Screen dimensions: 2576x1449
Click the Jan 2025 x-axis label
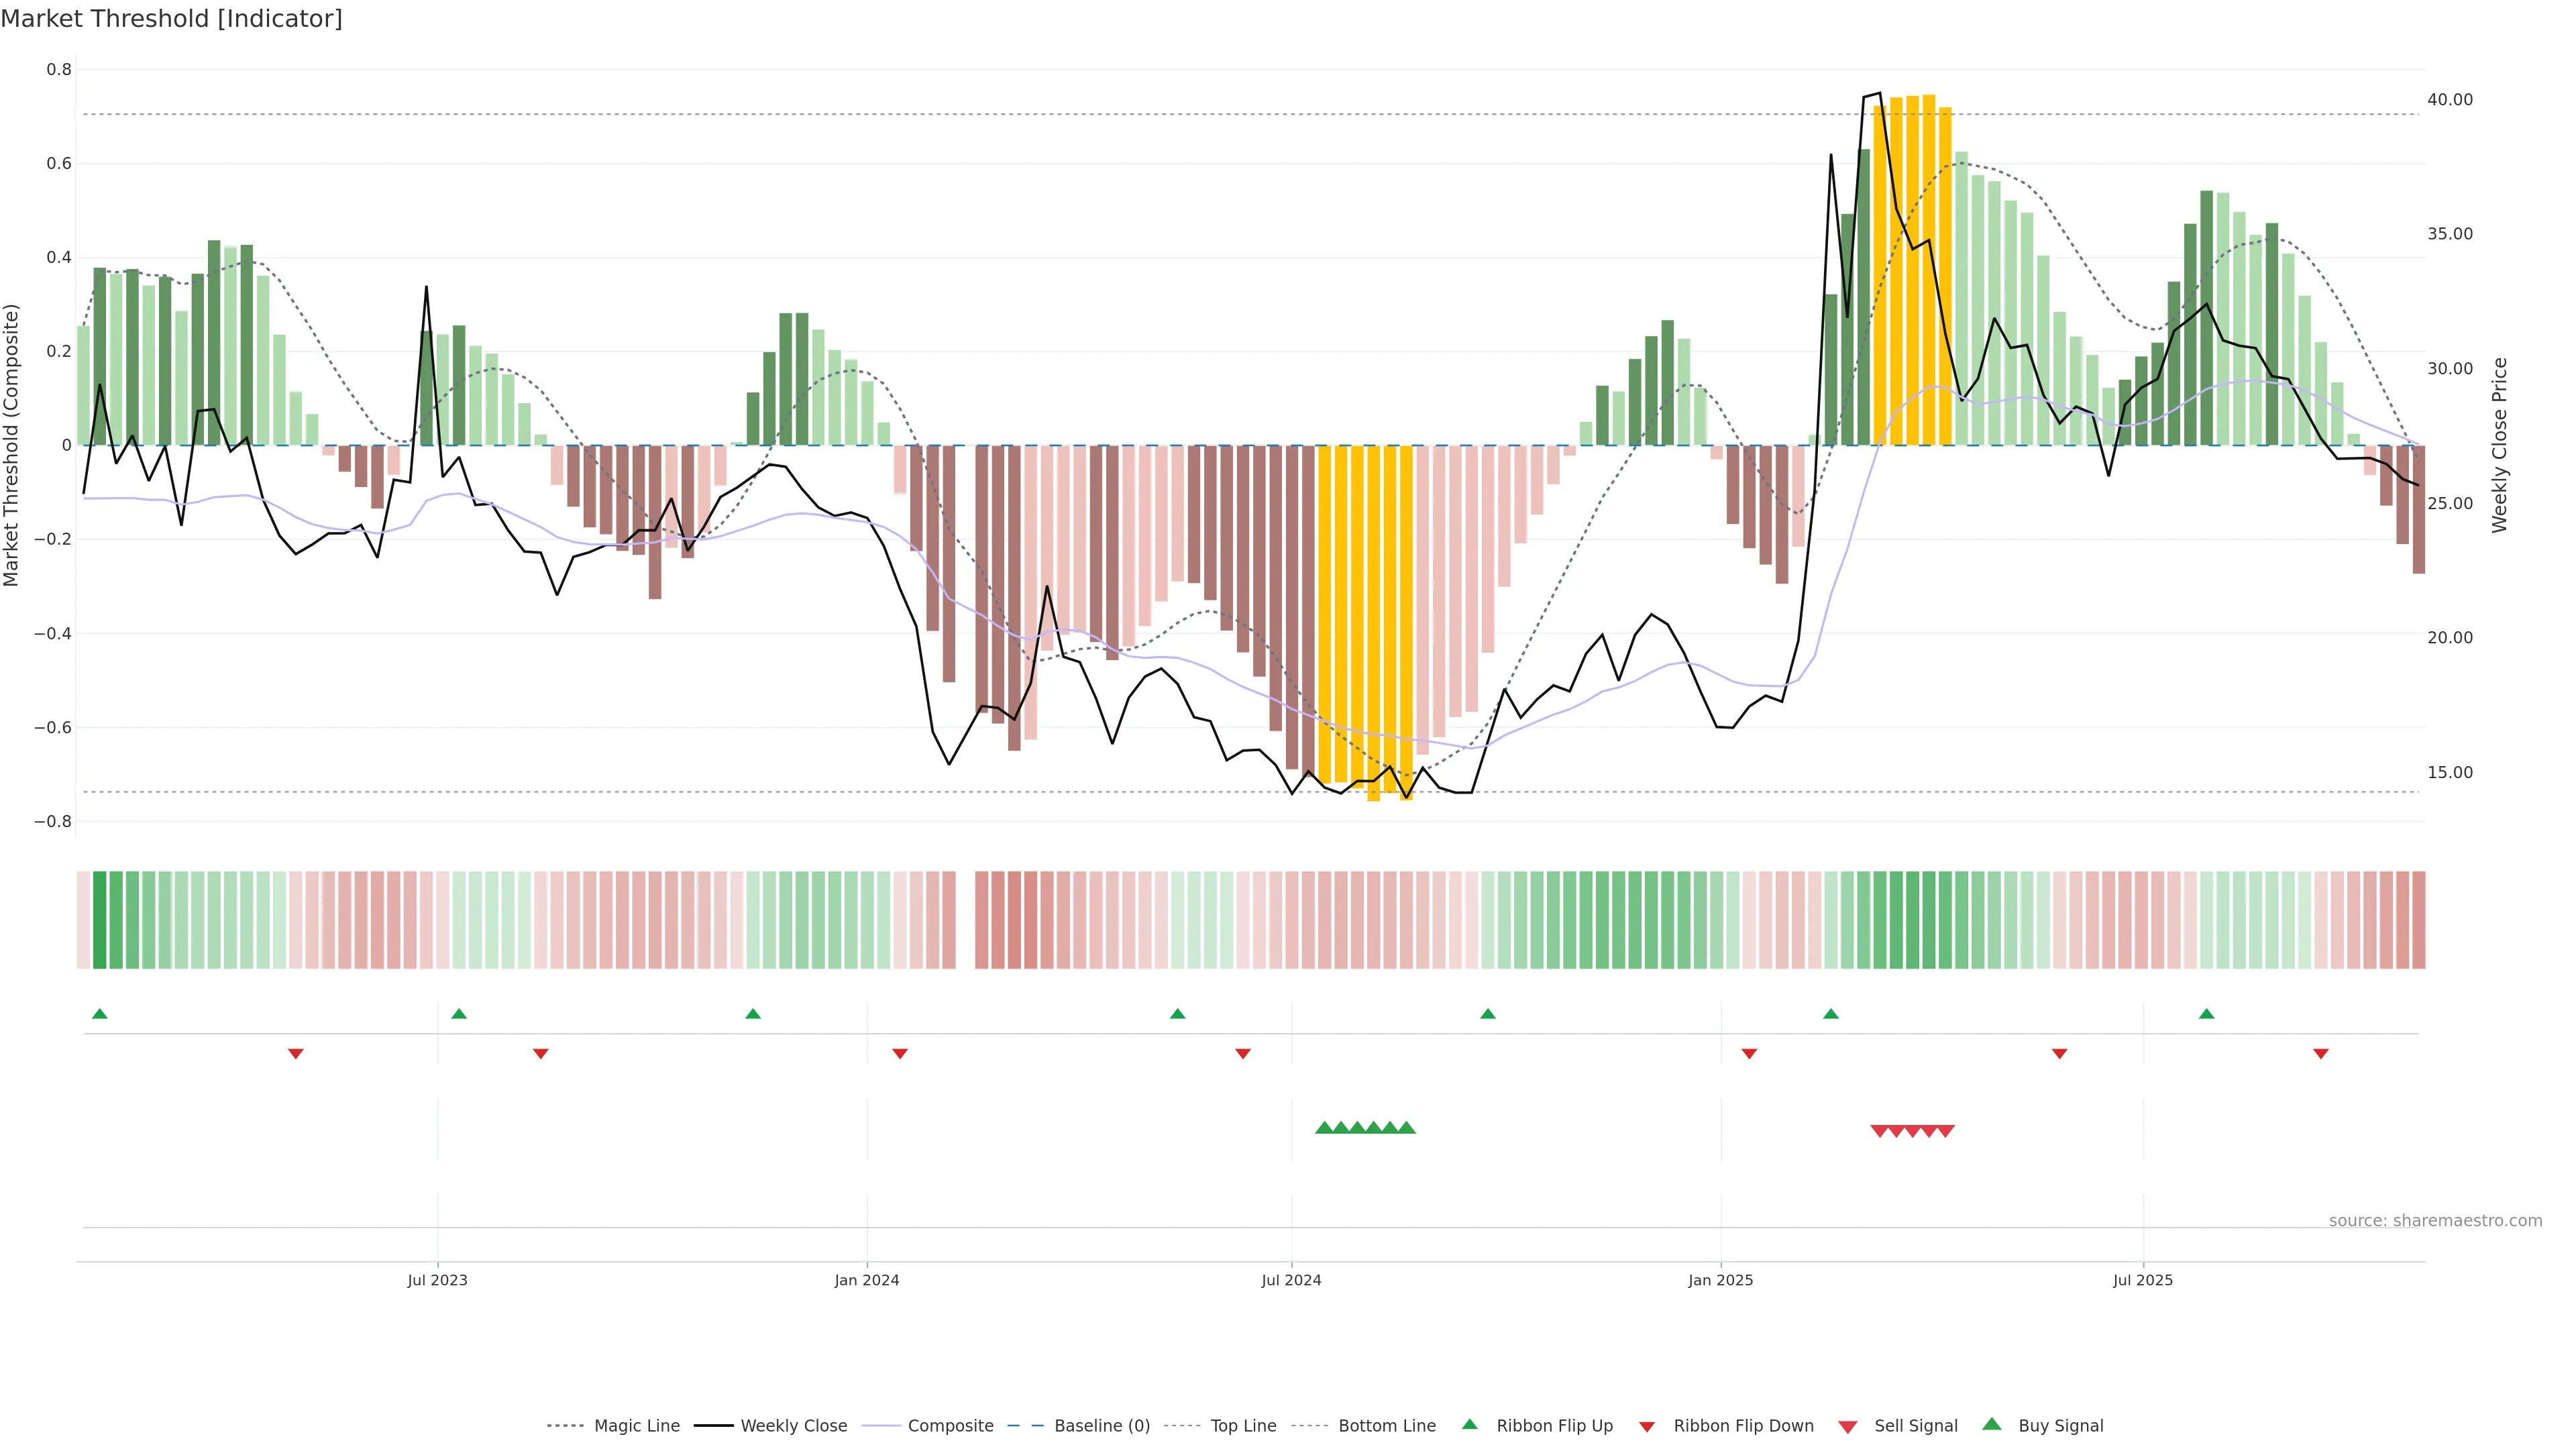[1720, 1280]
